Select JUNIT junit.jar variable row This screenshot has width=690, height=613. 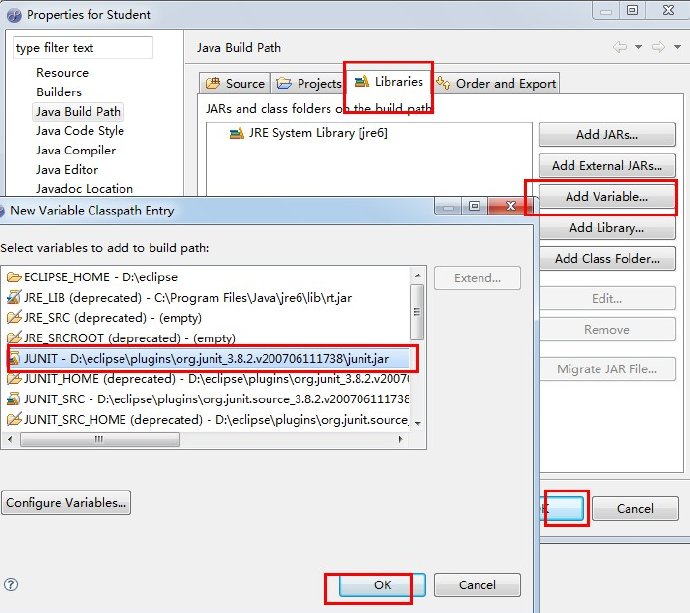tap(208, 359)
